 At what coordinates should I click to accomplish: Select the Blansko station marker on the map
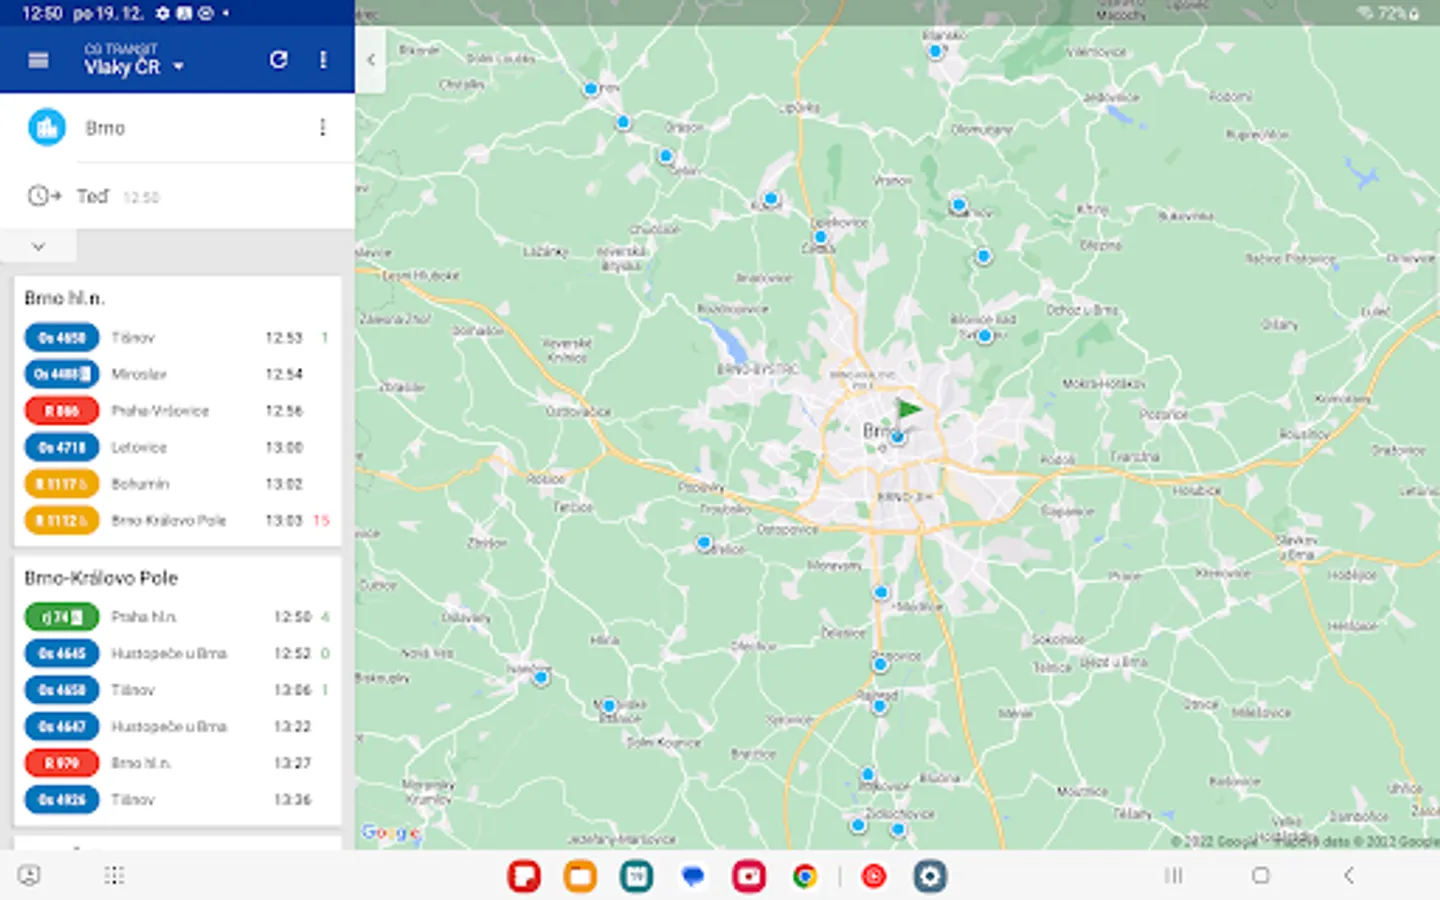(x=935, y=51)
